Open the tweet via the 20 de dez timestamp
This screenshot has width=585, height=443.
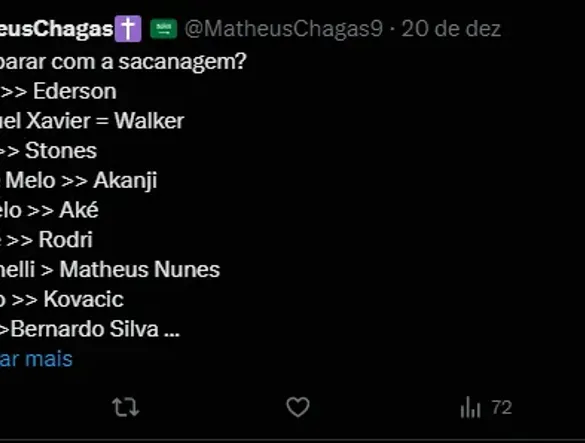tap(451, 29)
